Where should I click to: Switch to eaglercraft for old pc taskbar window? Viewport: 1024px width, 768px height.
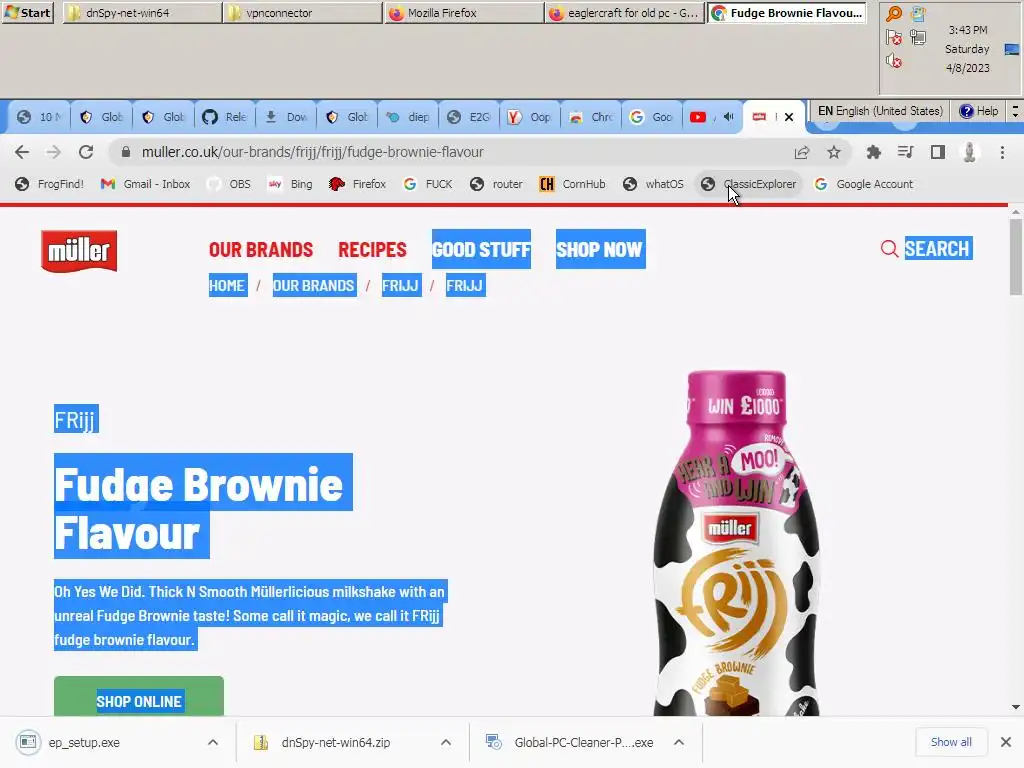[x=625, y=12]
